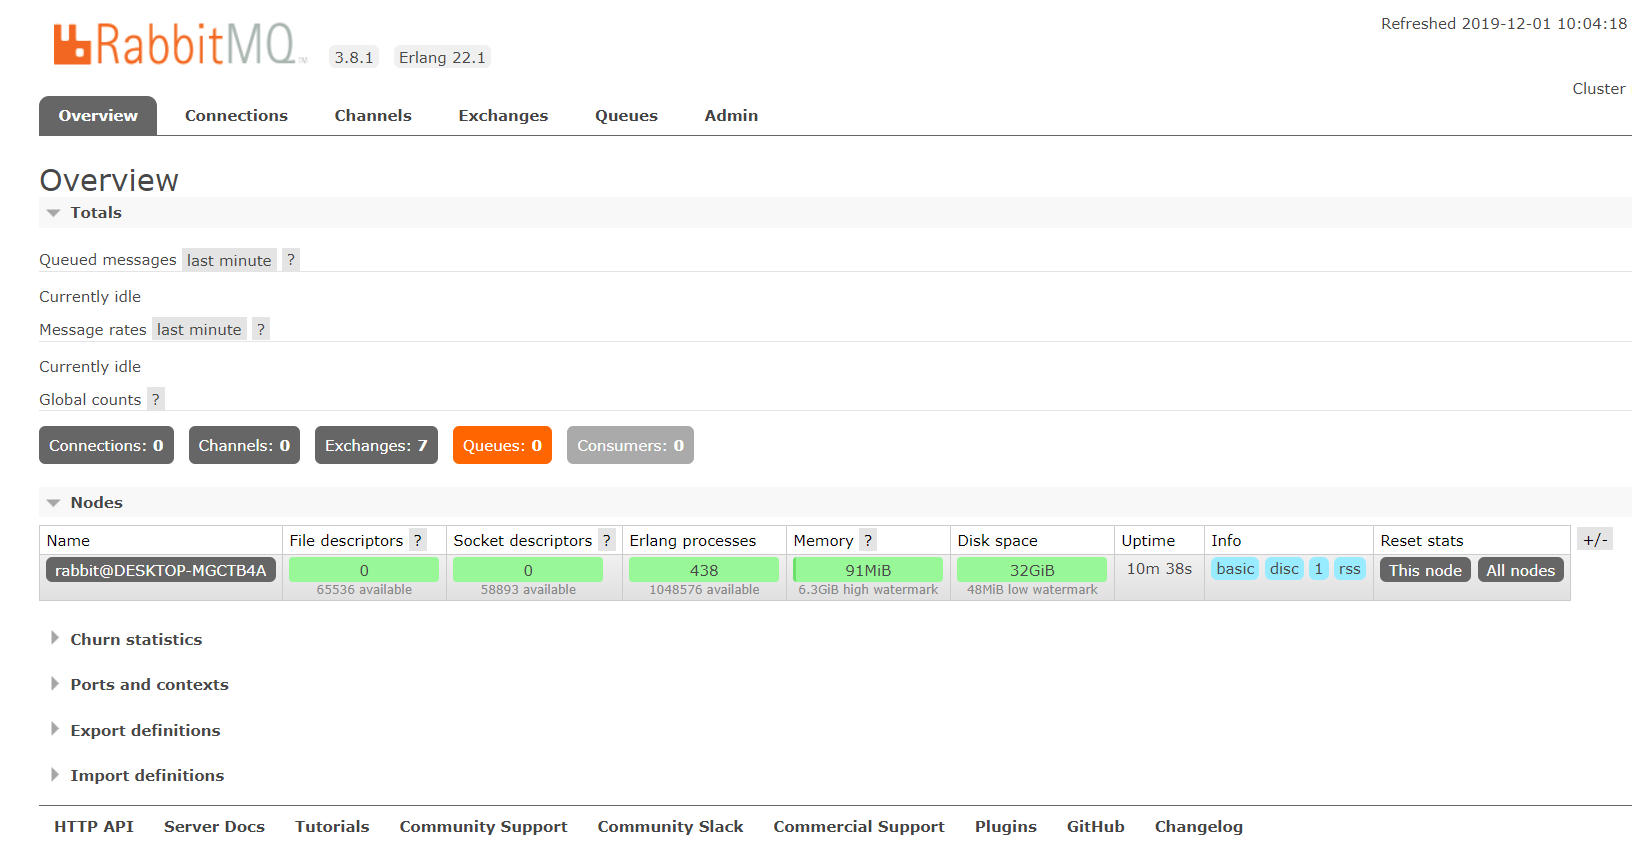Open help for Socket descriptors column
Screen dimensions: 1632x854
point(607,540)
